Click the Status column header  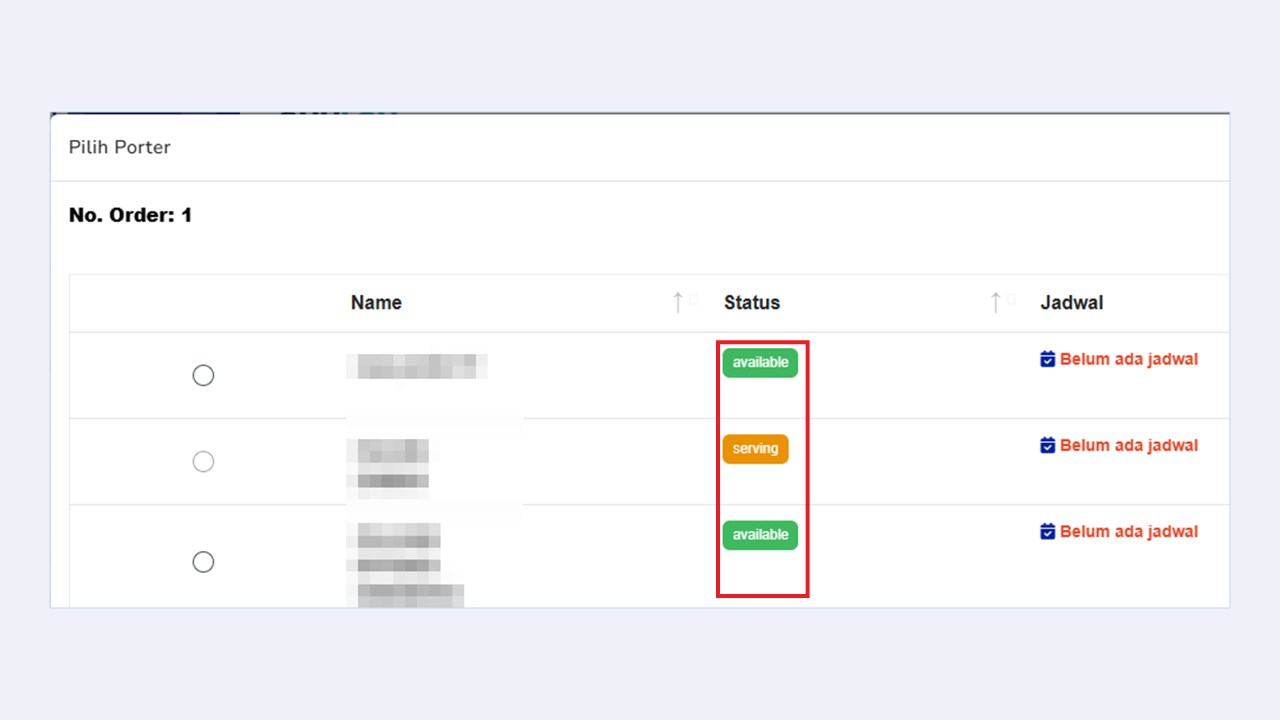tap(752, 302)
